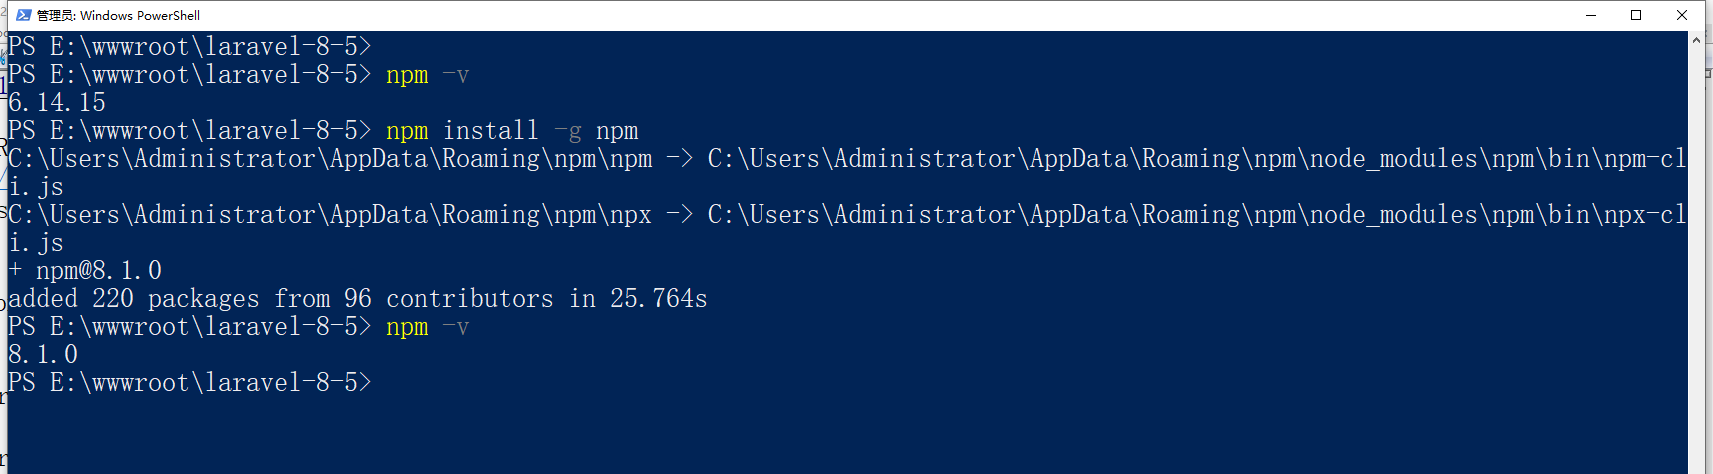
Task: Click the '8.1.0' version output line
Action: point(43,355)
